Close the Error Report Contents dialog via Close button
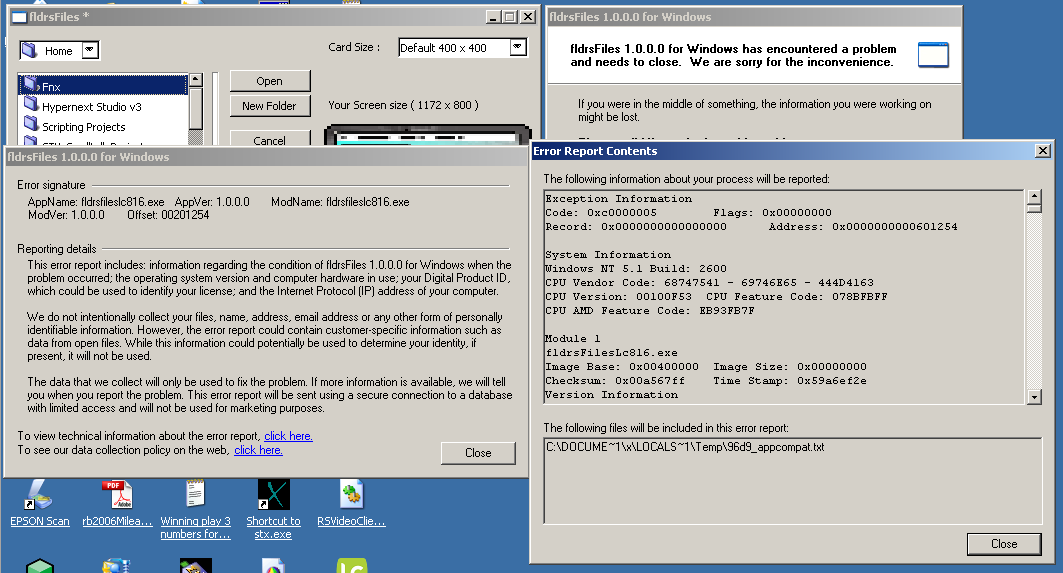The image size is (1063, 573). [1003, 543]
